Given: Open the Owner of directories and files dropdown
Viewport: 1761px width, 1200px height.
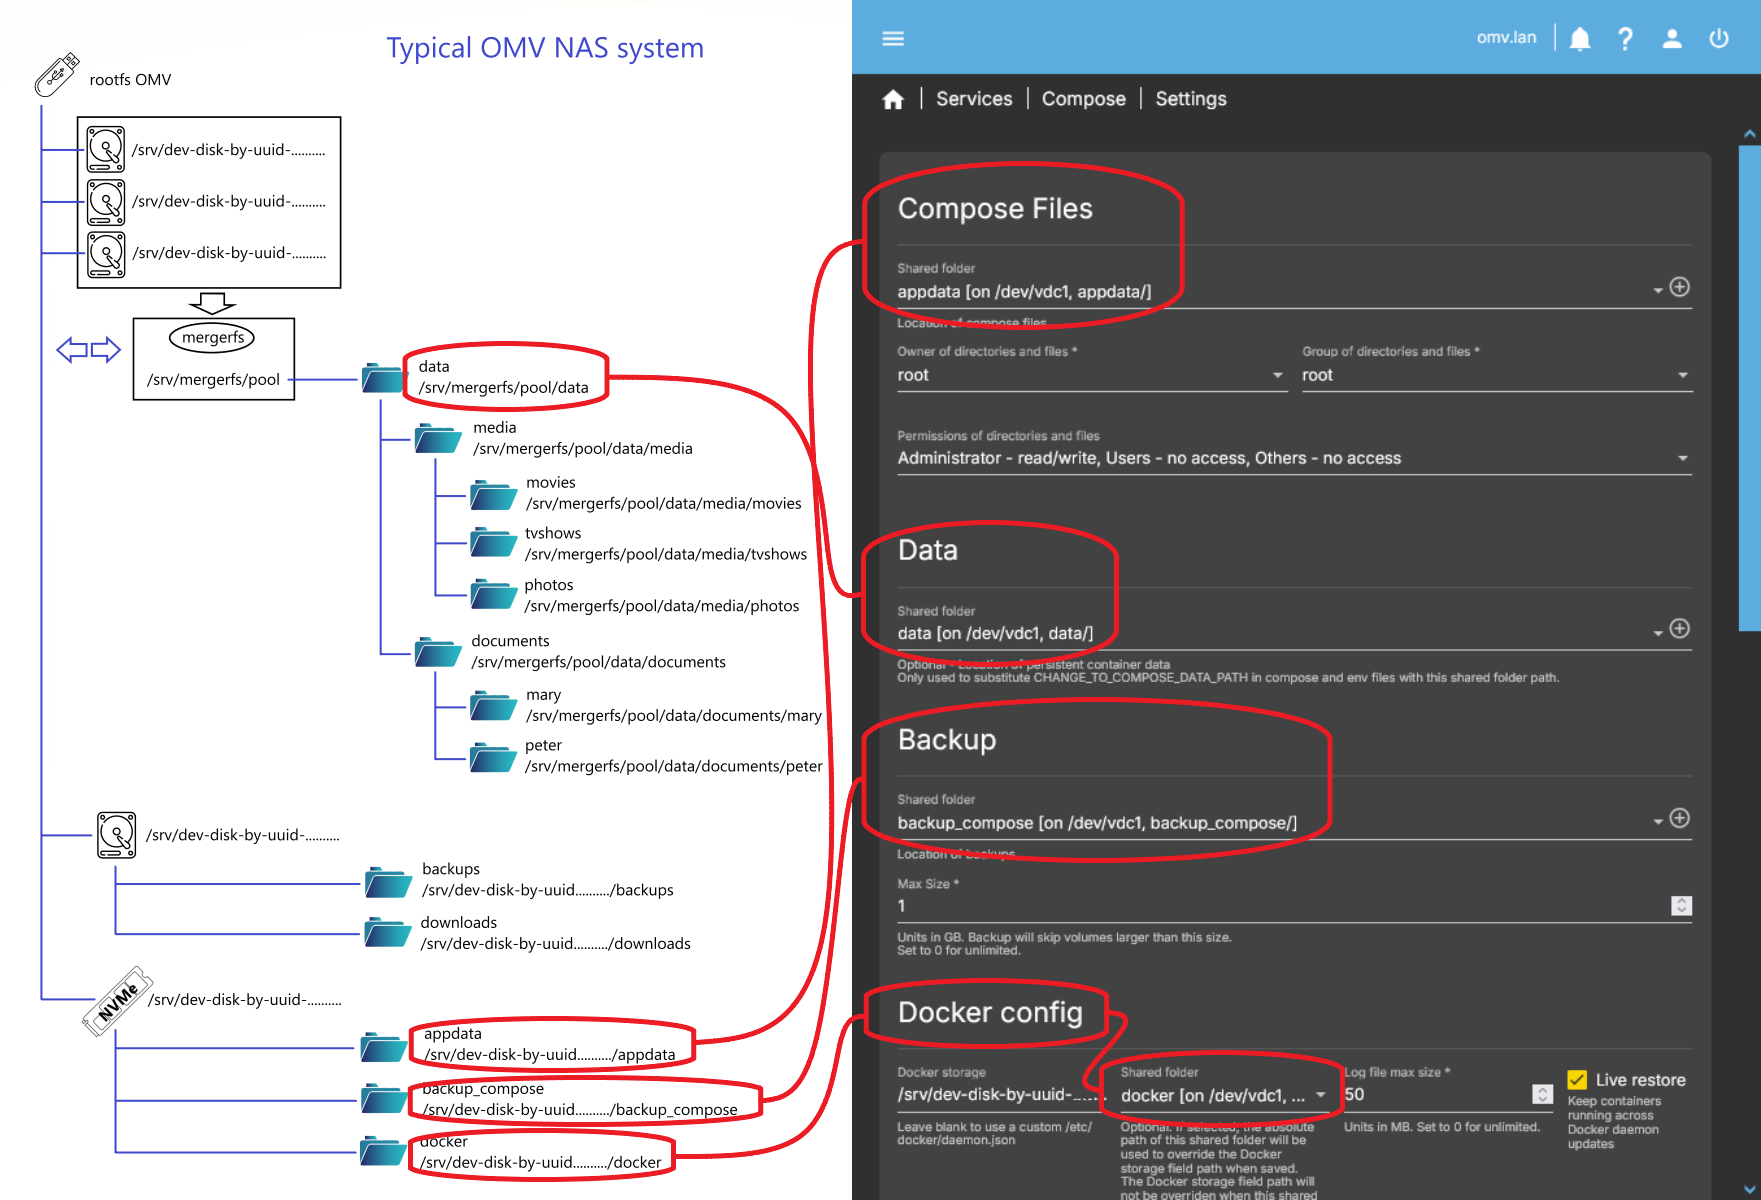Looking at the screenshot, I should (1277, 375).
